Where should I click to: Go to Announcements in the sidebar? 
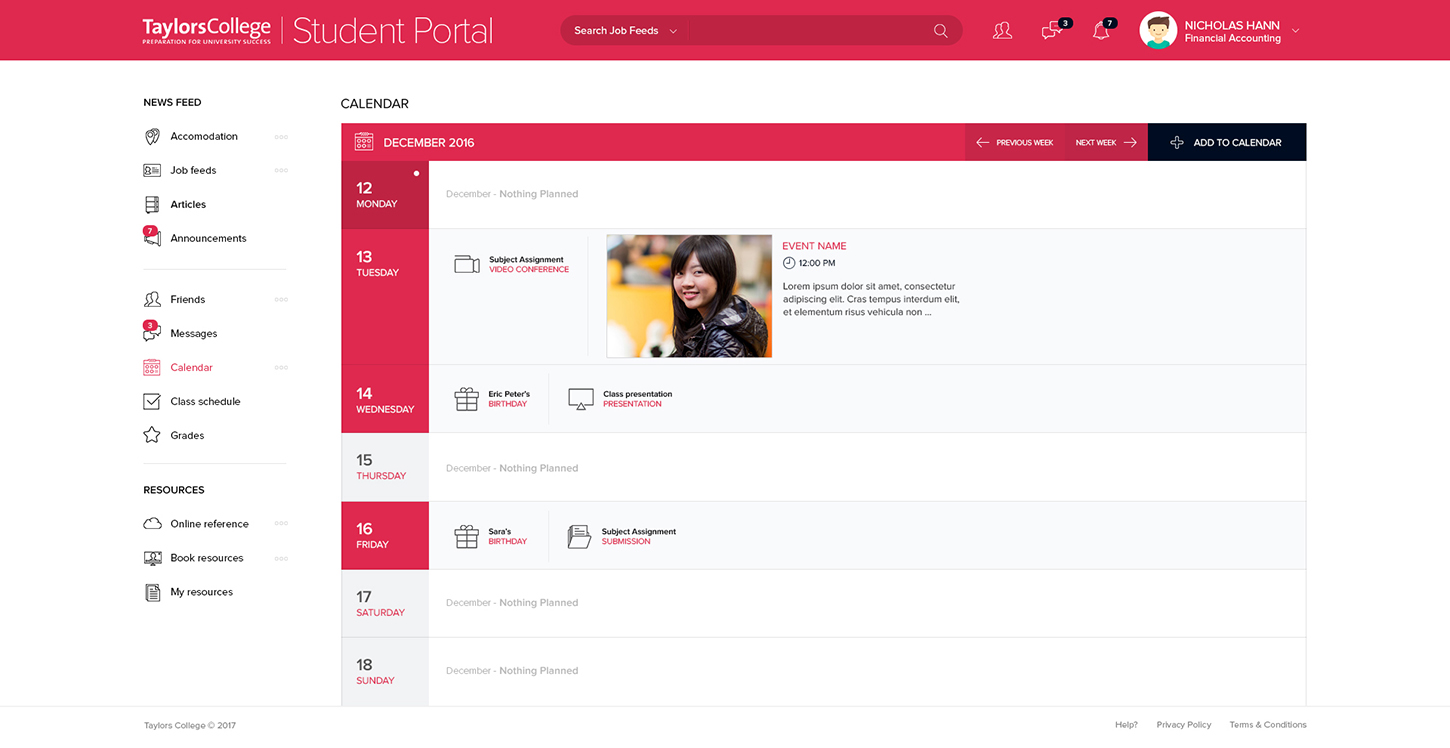[x=208, y=239]
